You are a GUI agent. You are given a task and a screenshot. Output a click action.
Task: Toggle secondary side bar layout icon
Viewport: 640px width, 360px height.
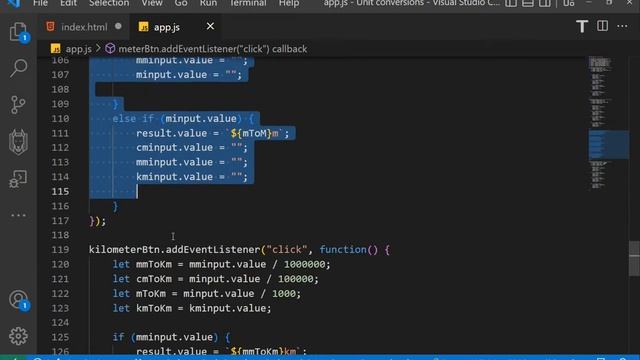coord(544,3)
